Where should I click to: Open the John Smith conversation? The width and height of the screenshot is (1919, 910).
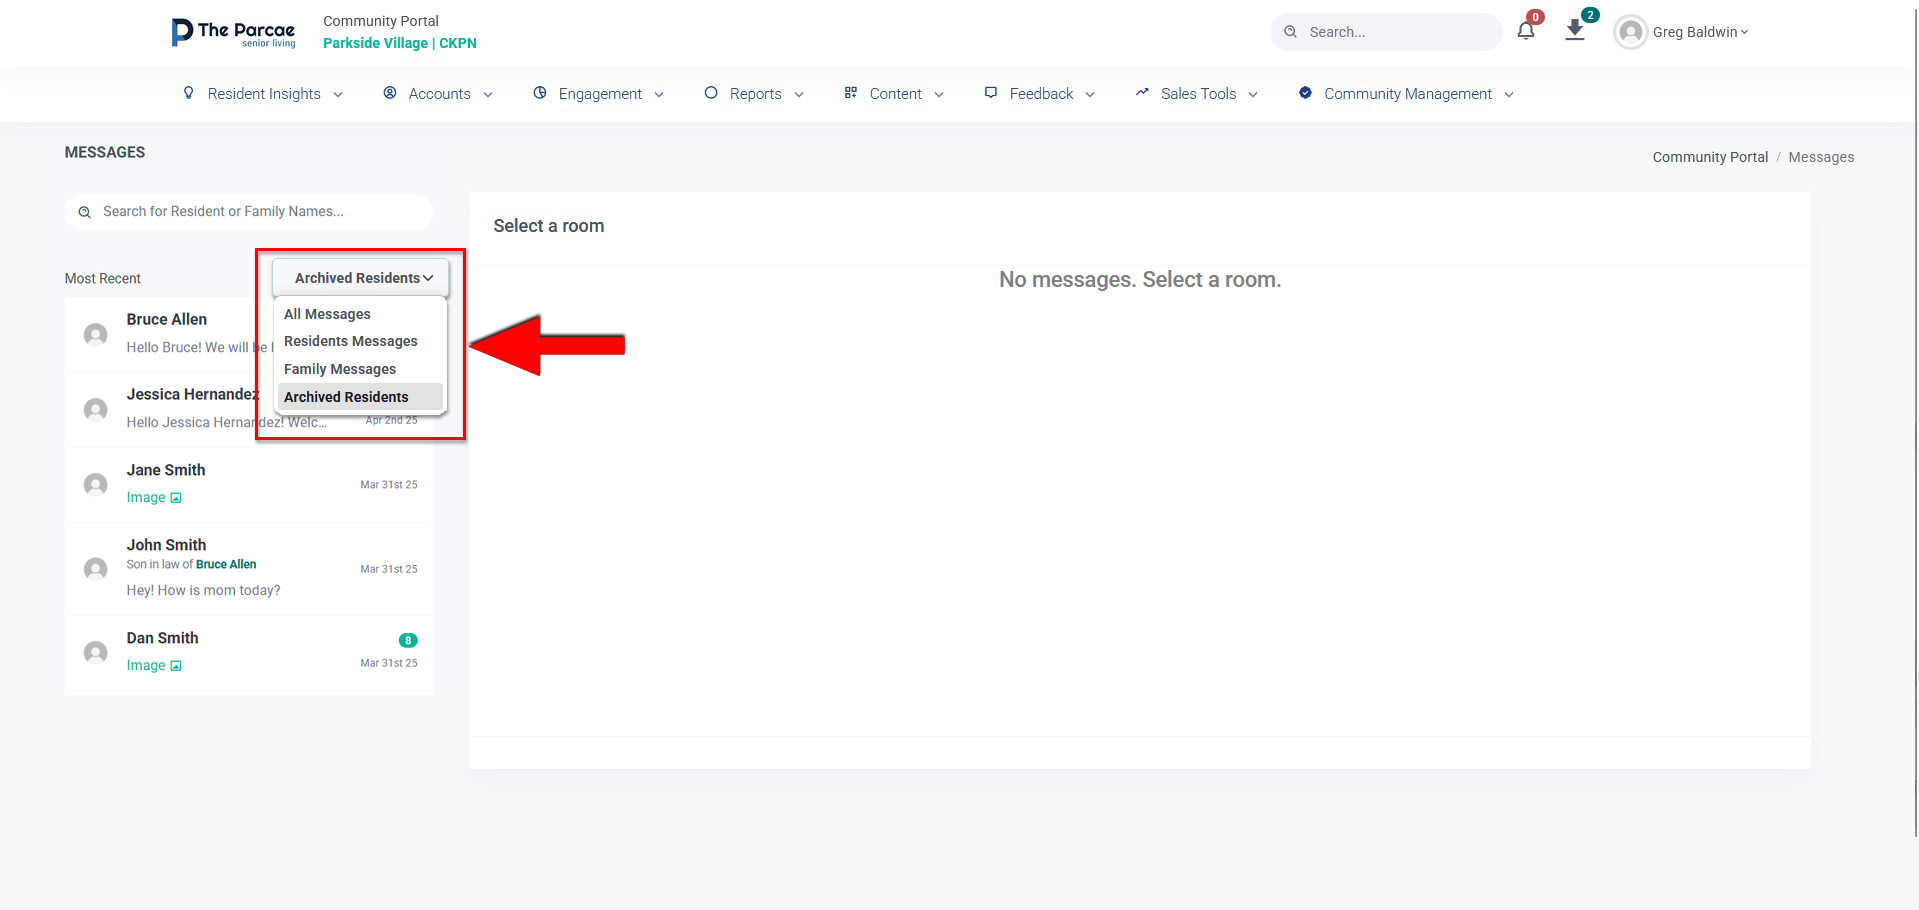pyautogui.click(x=249, y=568)
